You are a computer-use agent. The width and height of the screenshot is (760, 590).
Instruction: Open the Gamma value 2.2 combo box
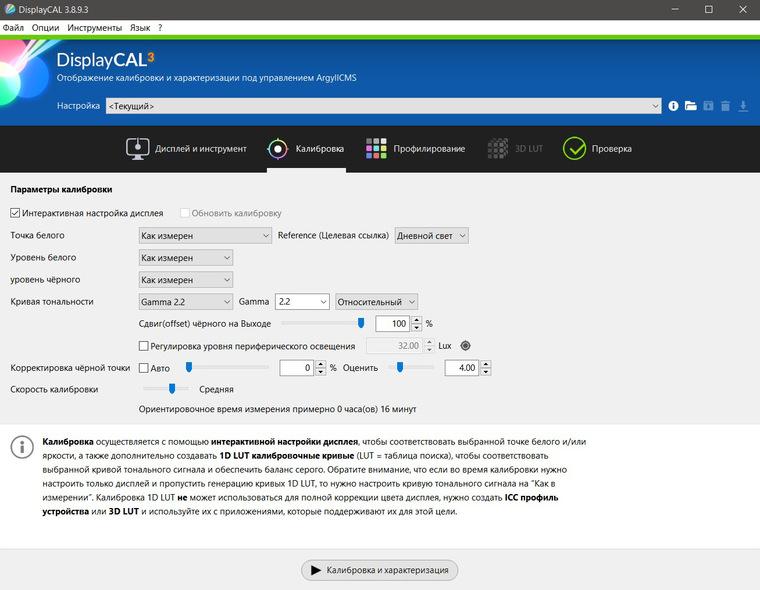click(302, 302)
